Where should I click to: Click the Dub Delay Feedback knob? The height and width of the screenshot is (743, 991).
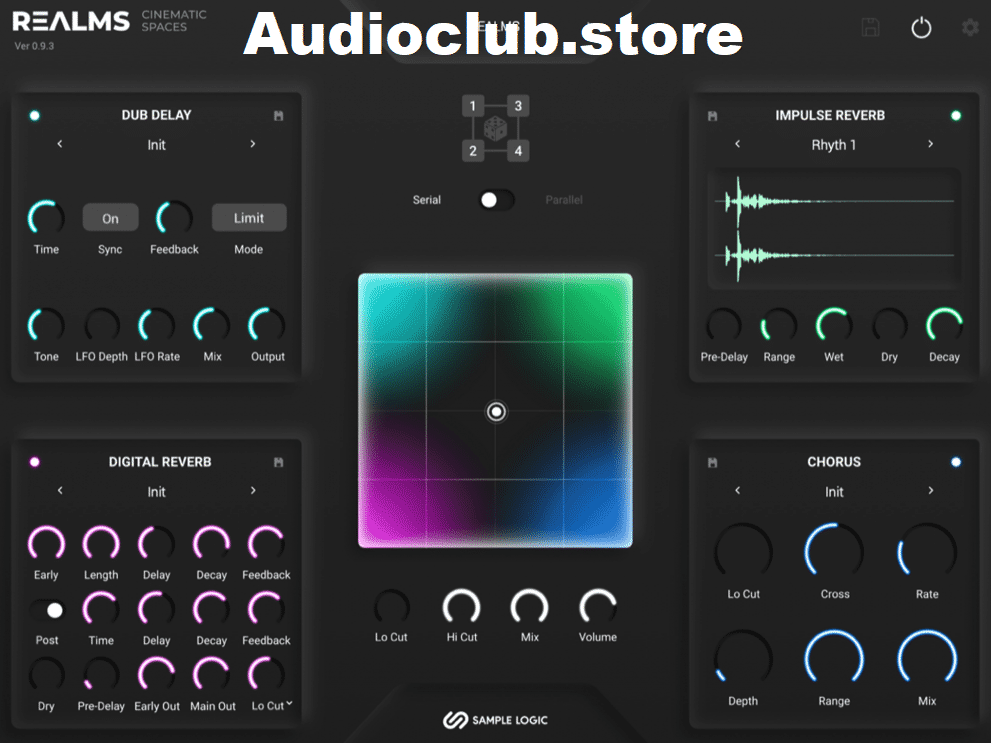(174, 218)
